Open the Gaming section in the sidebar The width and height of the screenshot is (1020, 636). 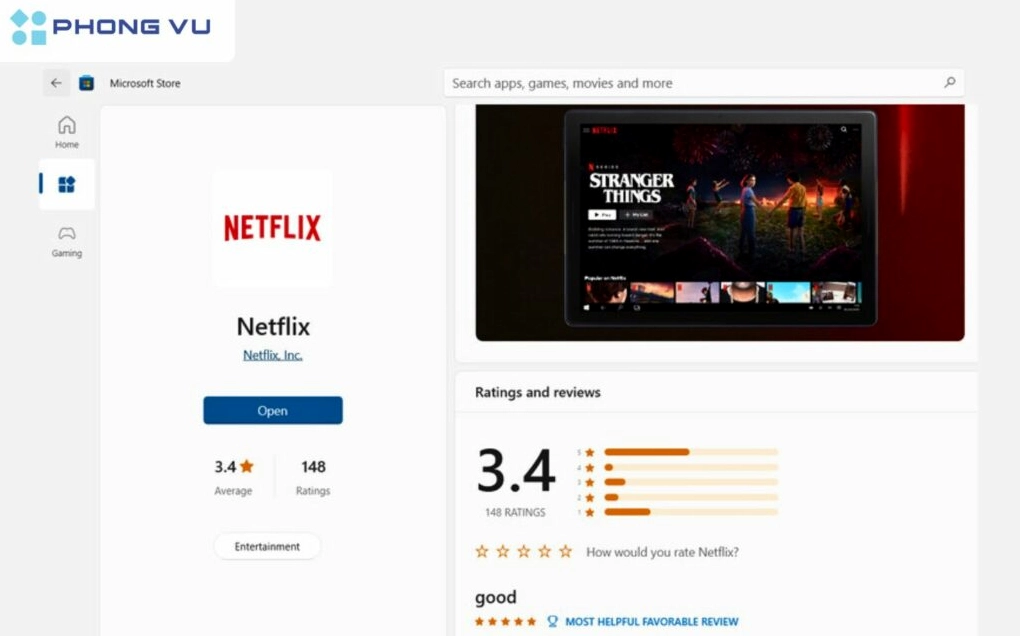67,241
